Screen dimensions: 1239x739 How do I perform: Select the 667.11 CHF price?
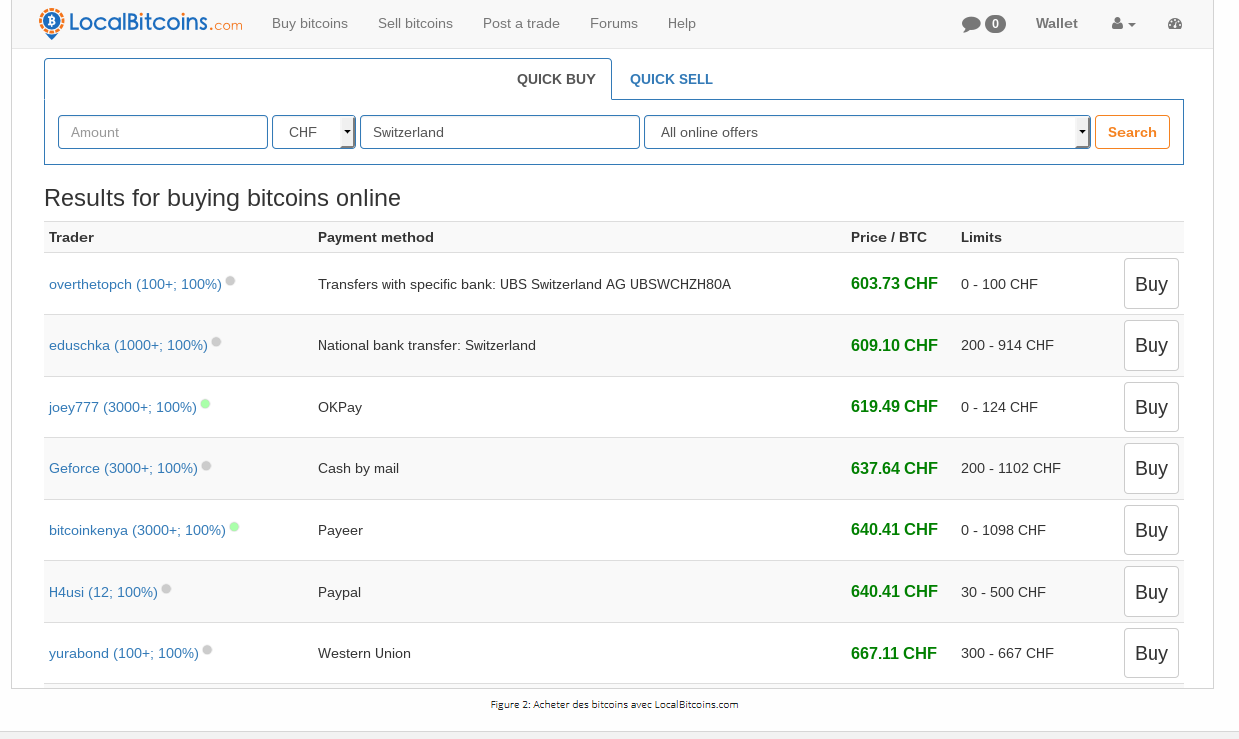pos(894,653)
